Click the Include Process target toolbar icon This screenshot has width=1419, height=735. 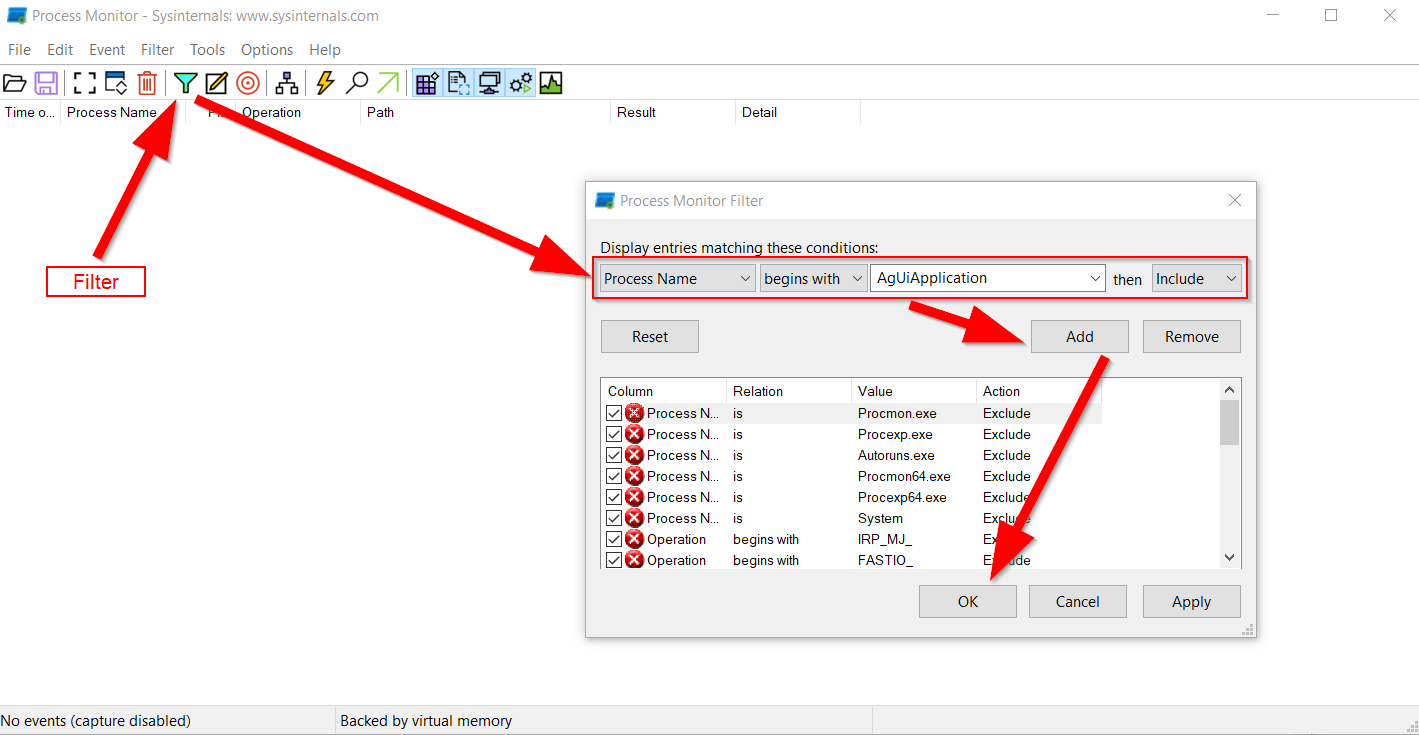pyautogui.click(x=248, y=83)
